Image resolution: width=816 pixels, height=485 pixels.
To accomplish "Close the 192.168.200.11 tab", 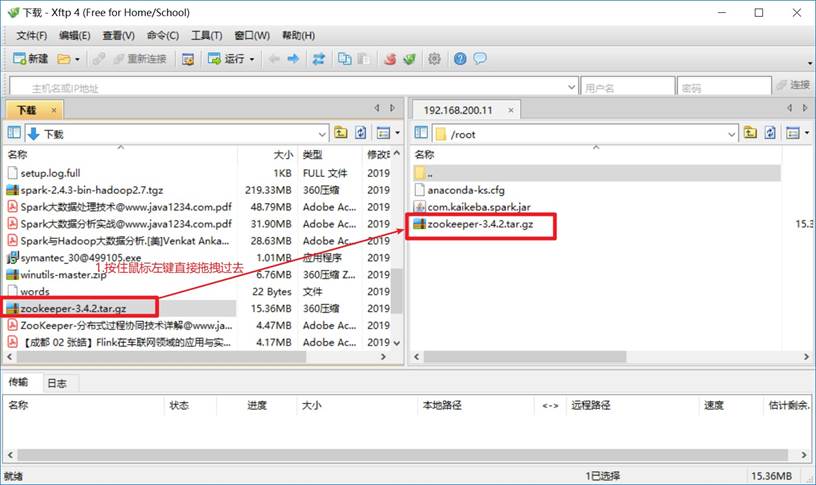I will point(511,110).
